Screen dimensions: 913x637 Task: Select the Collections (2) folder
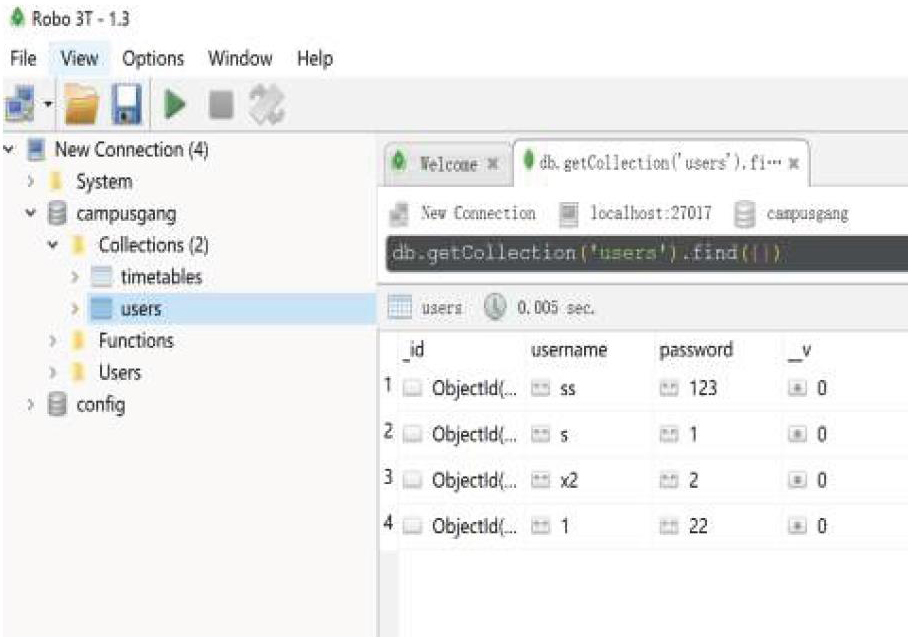coord(153,245)
